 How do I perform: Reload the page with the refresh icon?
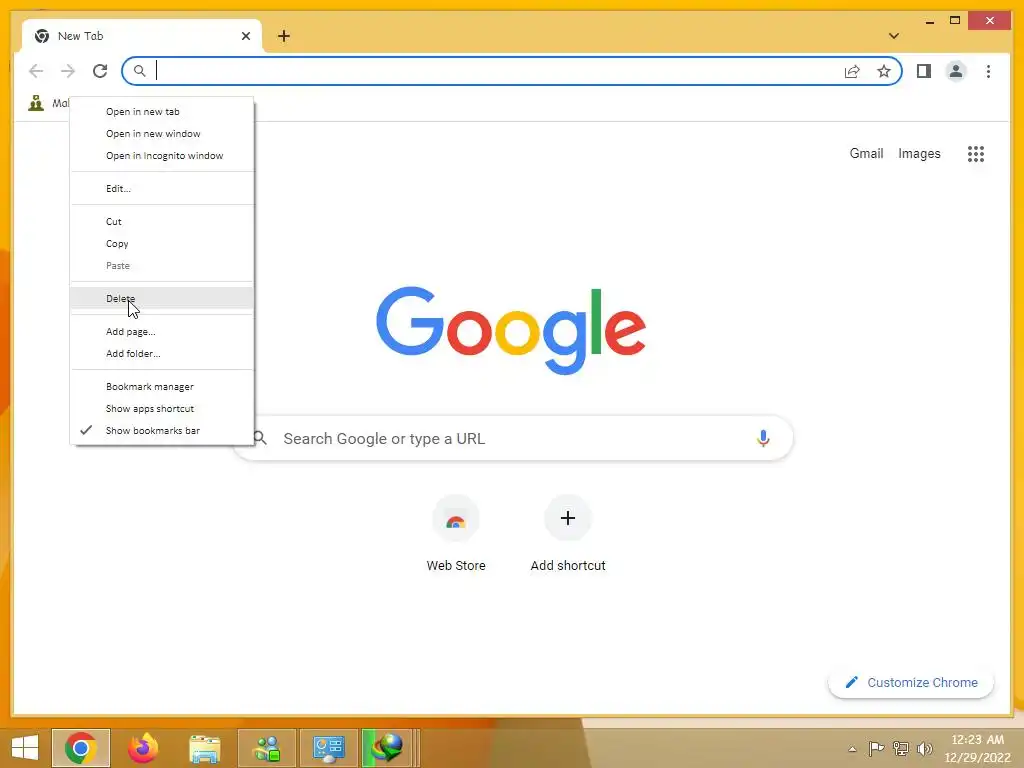pyautogui.click(x=100, y=71)
